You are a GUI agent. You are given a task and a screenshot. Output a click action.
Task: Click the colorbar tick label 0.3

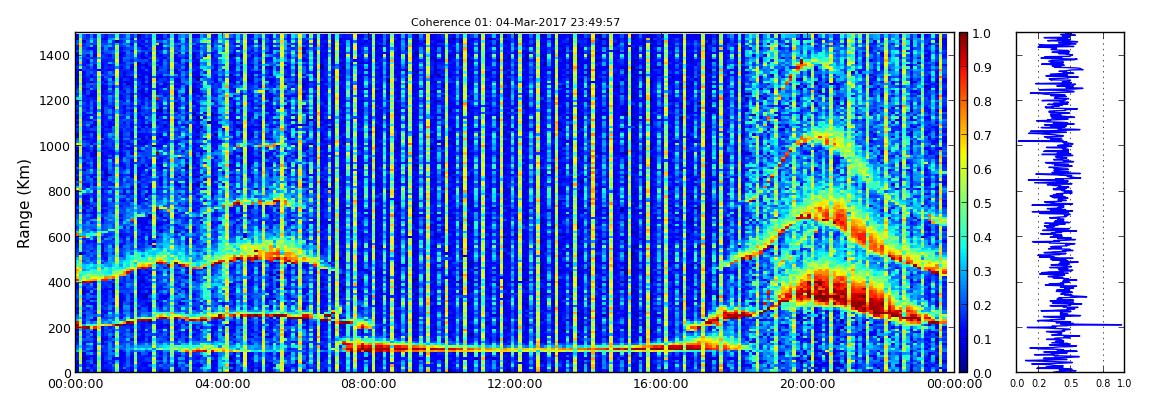[981, 271]
